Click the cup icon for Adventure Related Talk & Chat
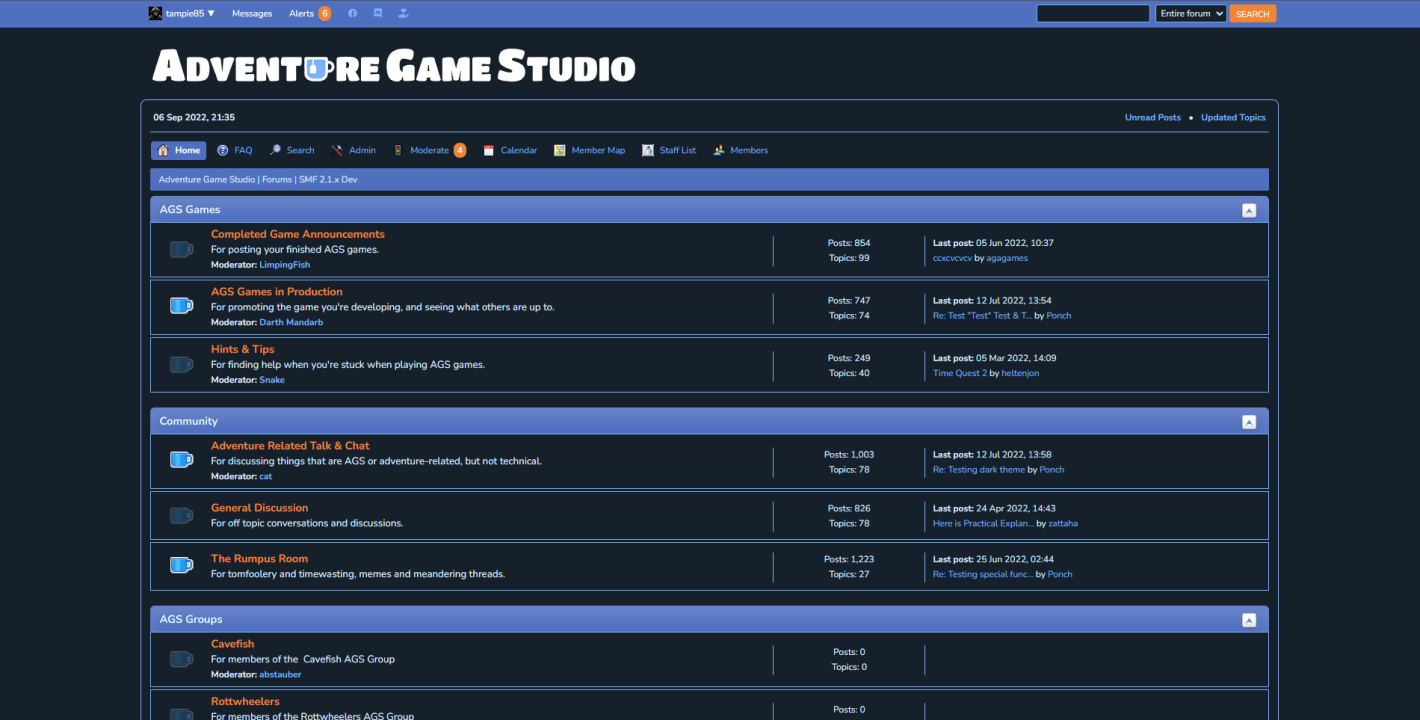The image size is (1420, 720). point(181,460)
